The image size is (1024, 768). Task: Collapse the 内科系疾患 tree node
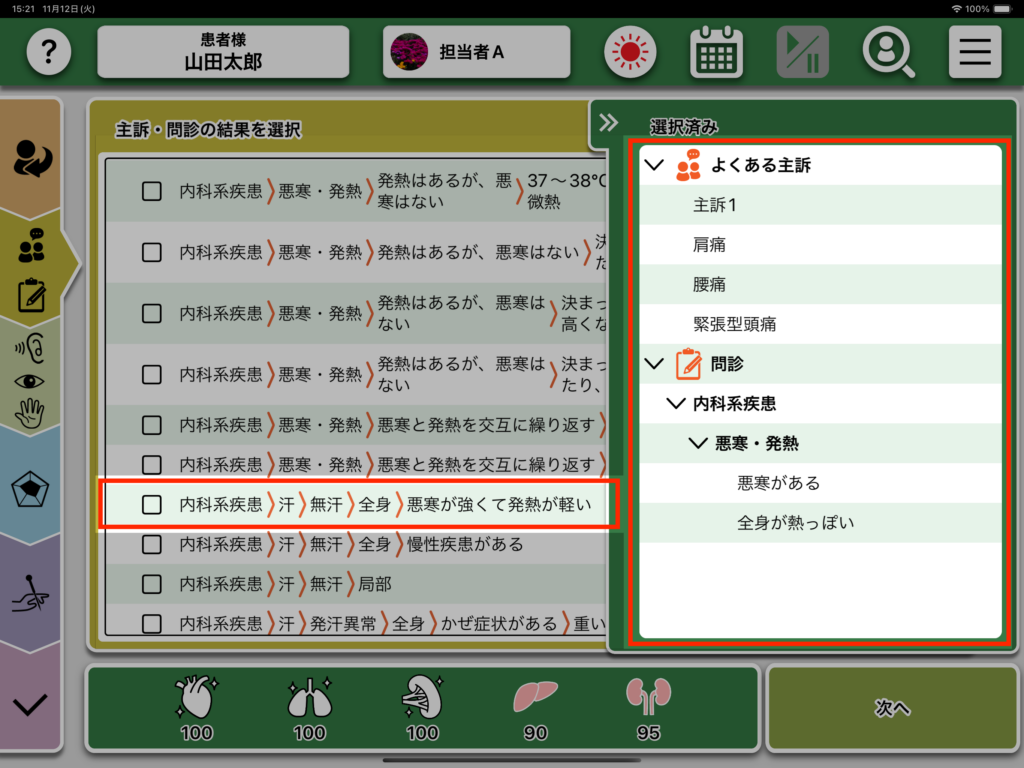click(x=677, y=404)
